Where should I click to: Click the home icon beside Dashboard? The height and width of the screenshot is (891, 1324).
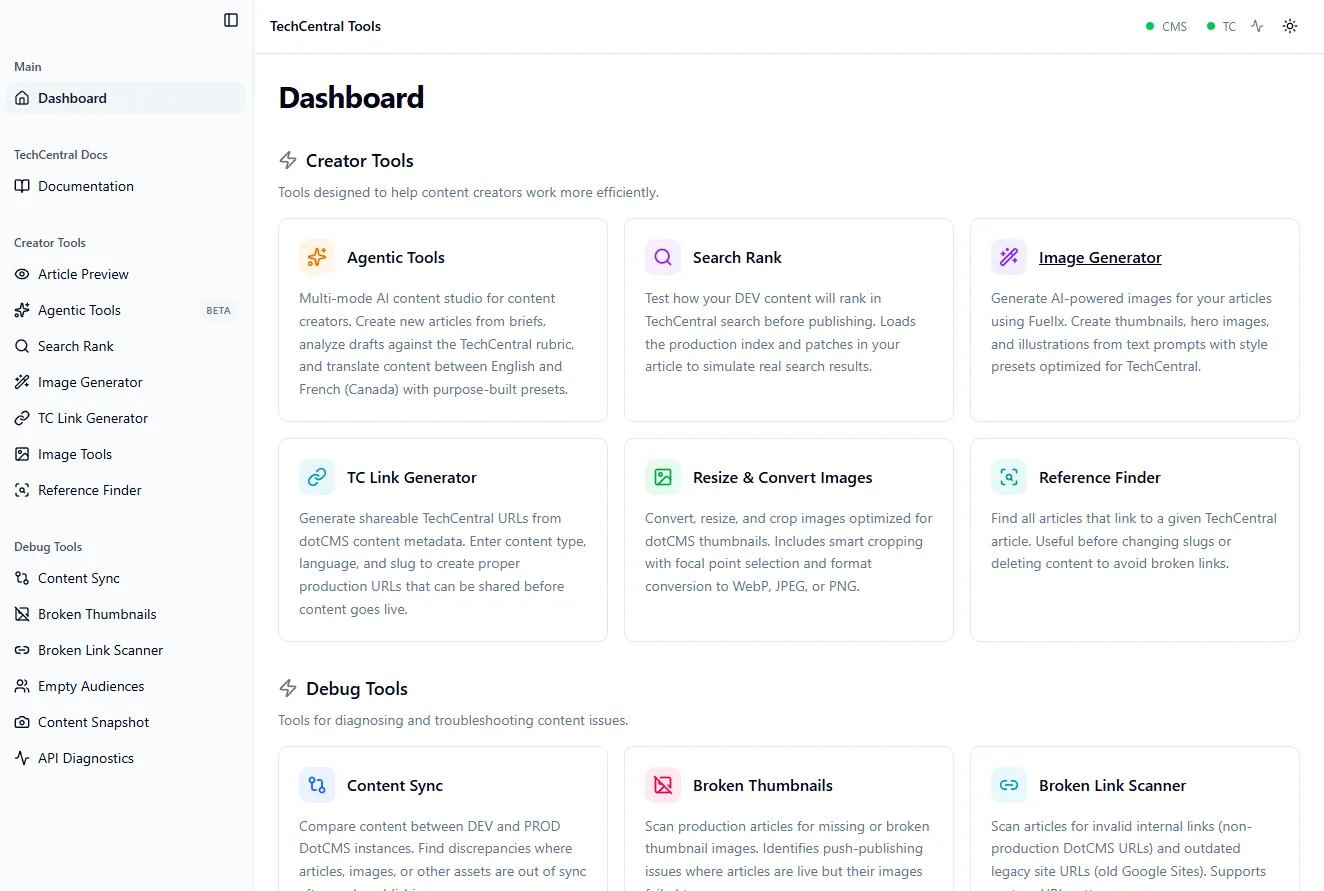coord(22,98)
